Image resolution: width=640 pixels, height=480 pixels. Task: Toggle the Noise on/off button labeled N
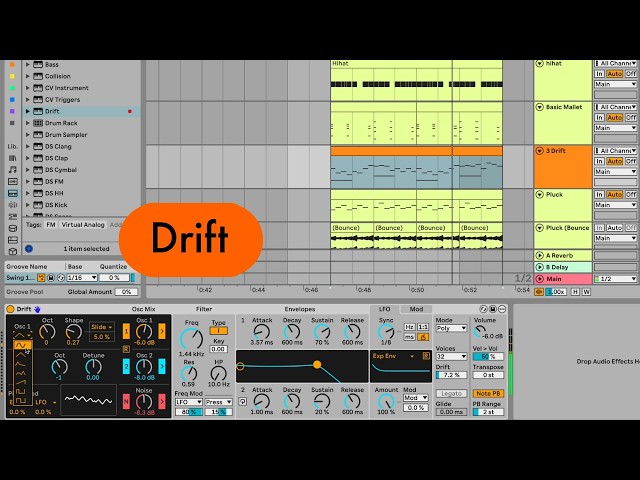(x=126, y=402)
